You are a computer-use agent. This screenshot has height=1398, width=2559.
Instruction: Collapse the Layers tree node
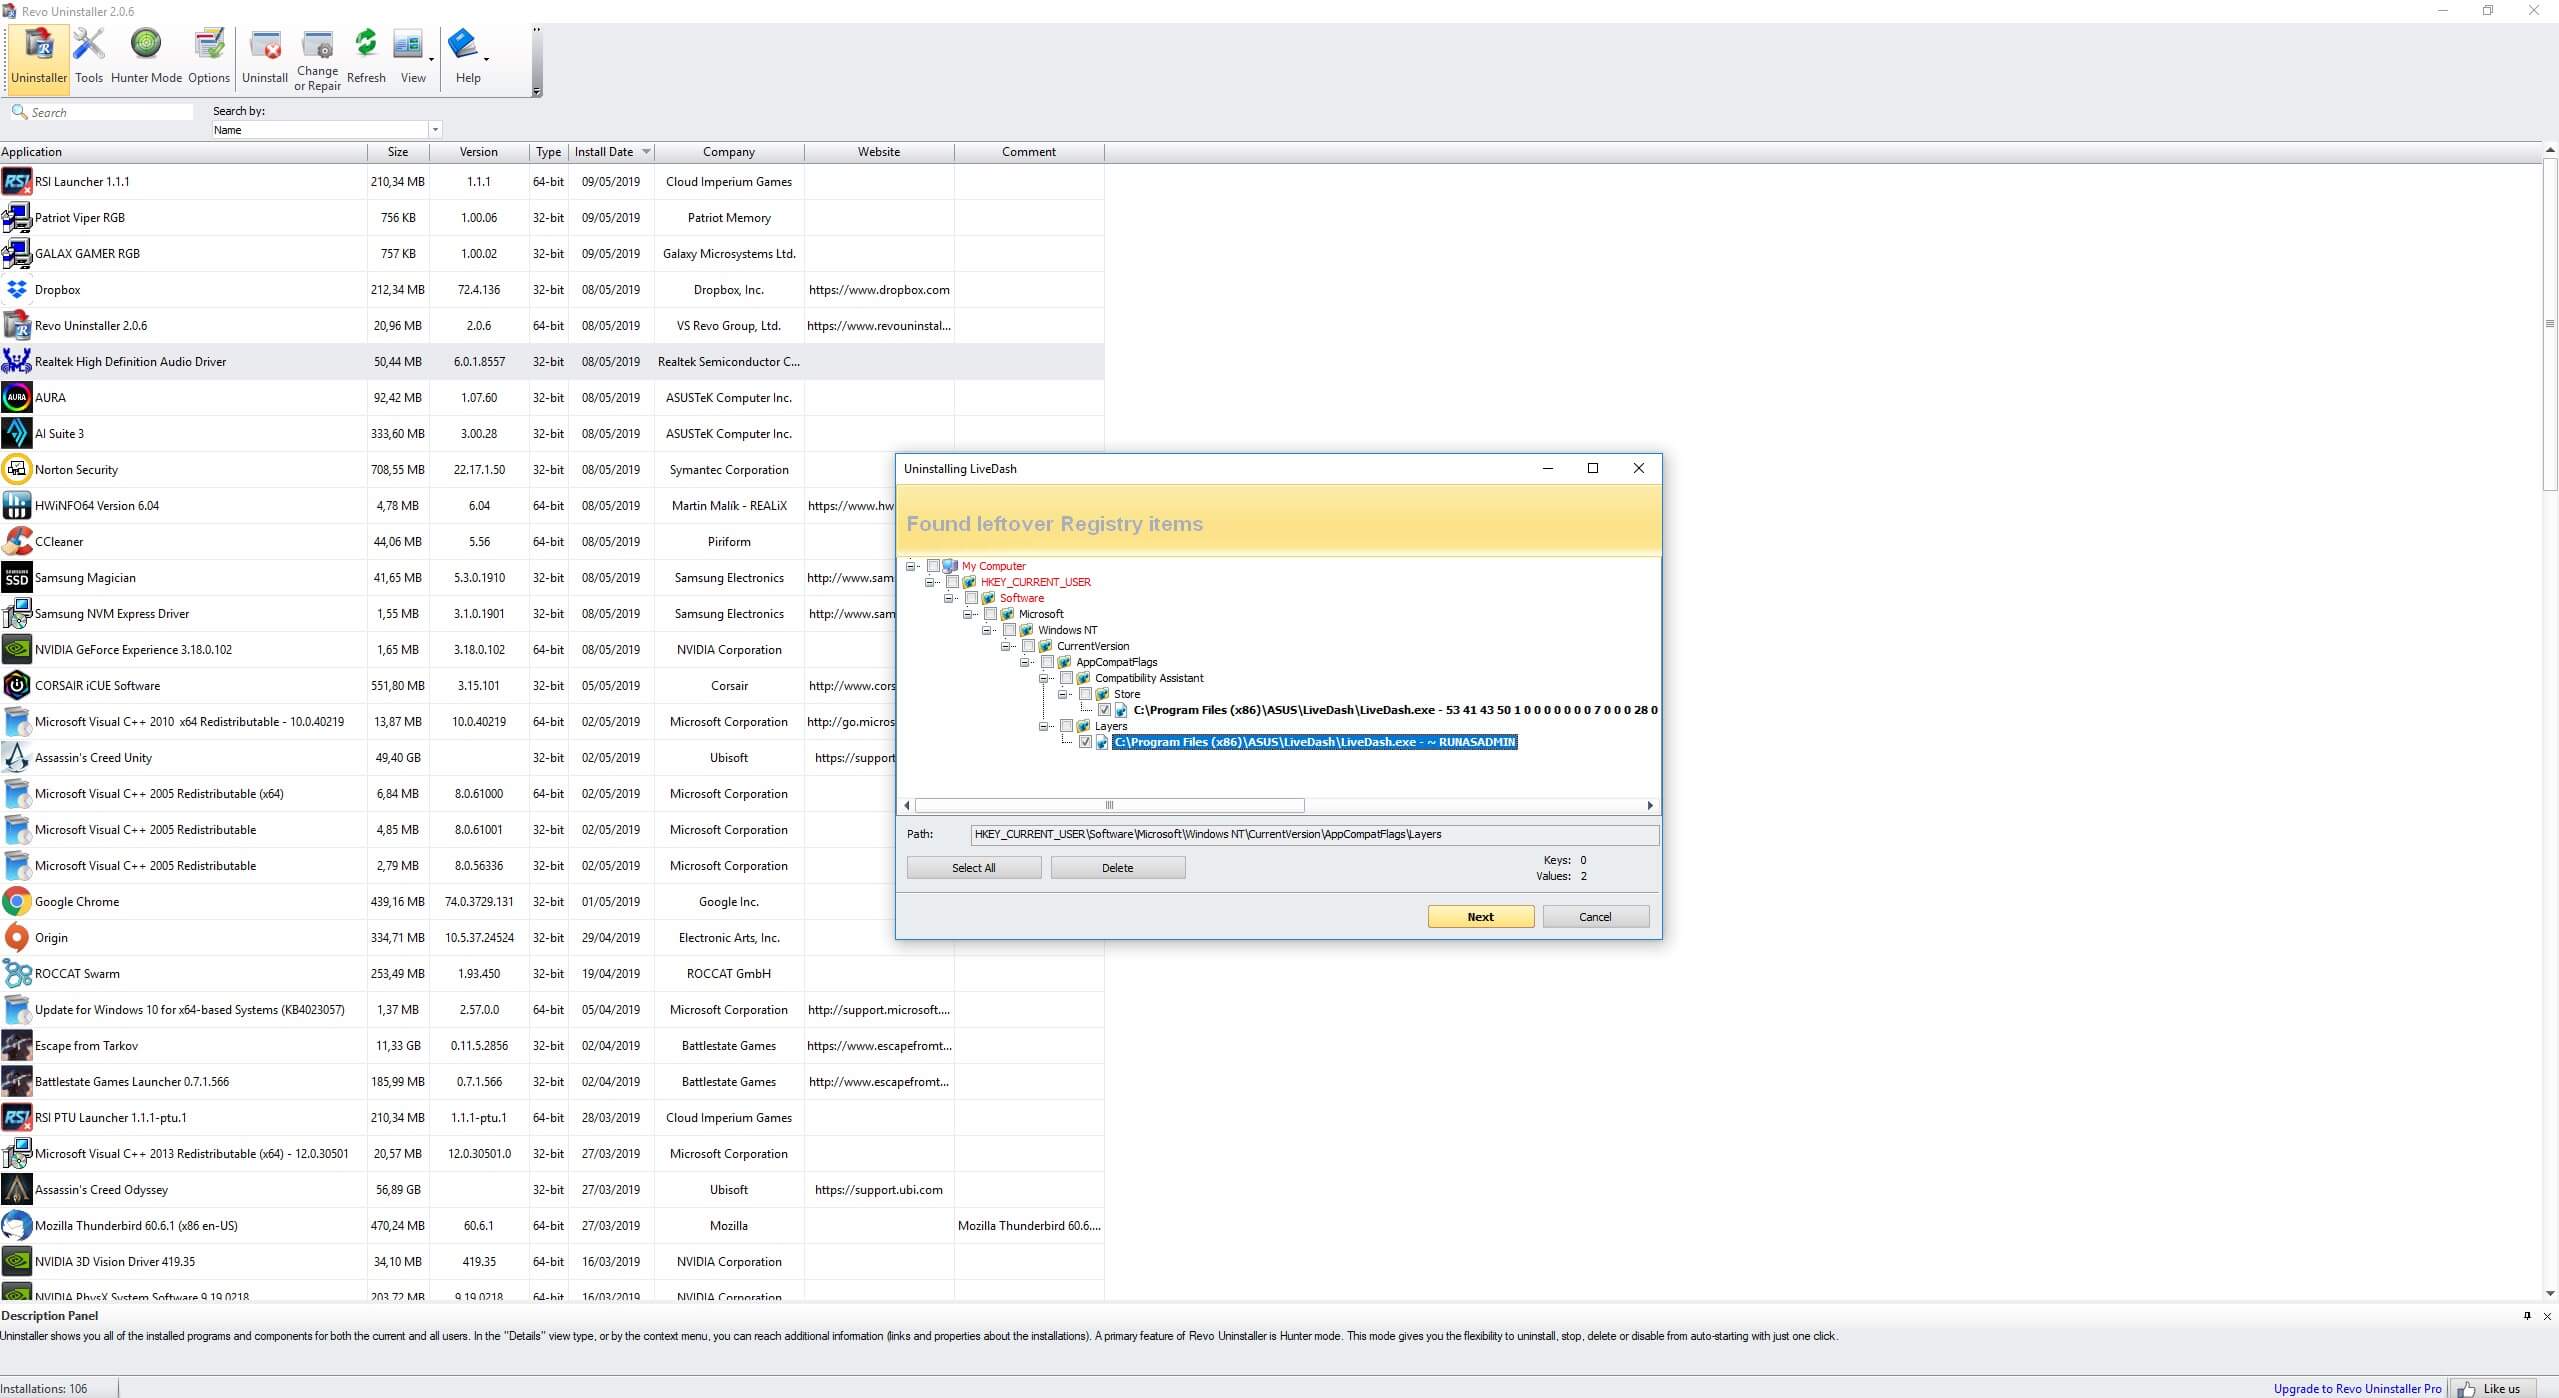click(1044, 726)
